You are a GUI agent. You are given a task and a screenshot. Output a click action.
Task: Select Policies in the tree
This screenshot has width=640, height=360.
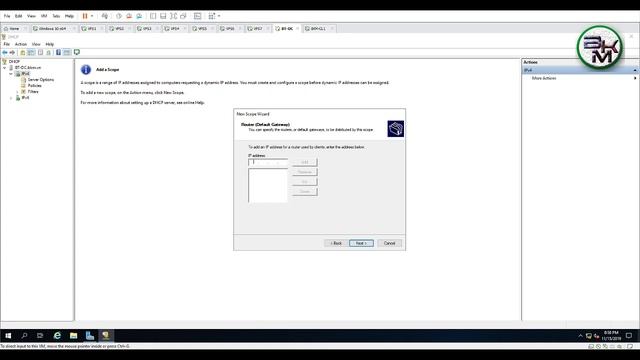point(34,86)
